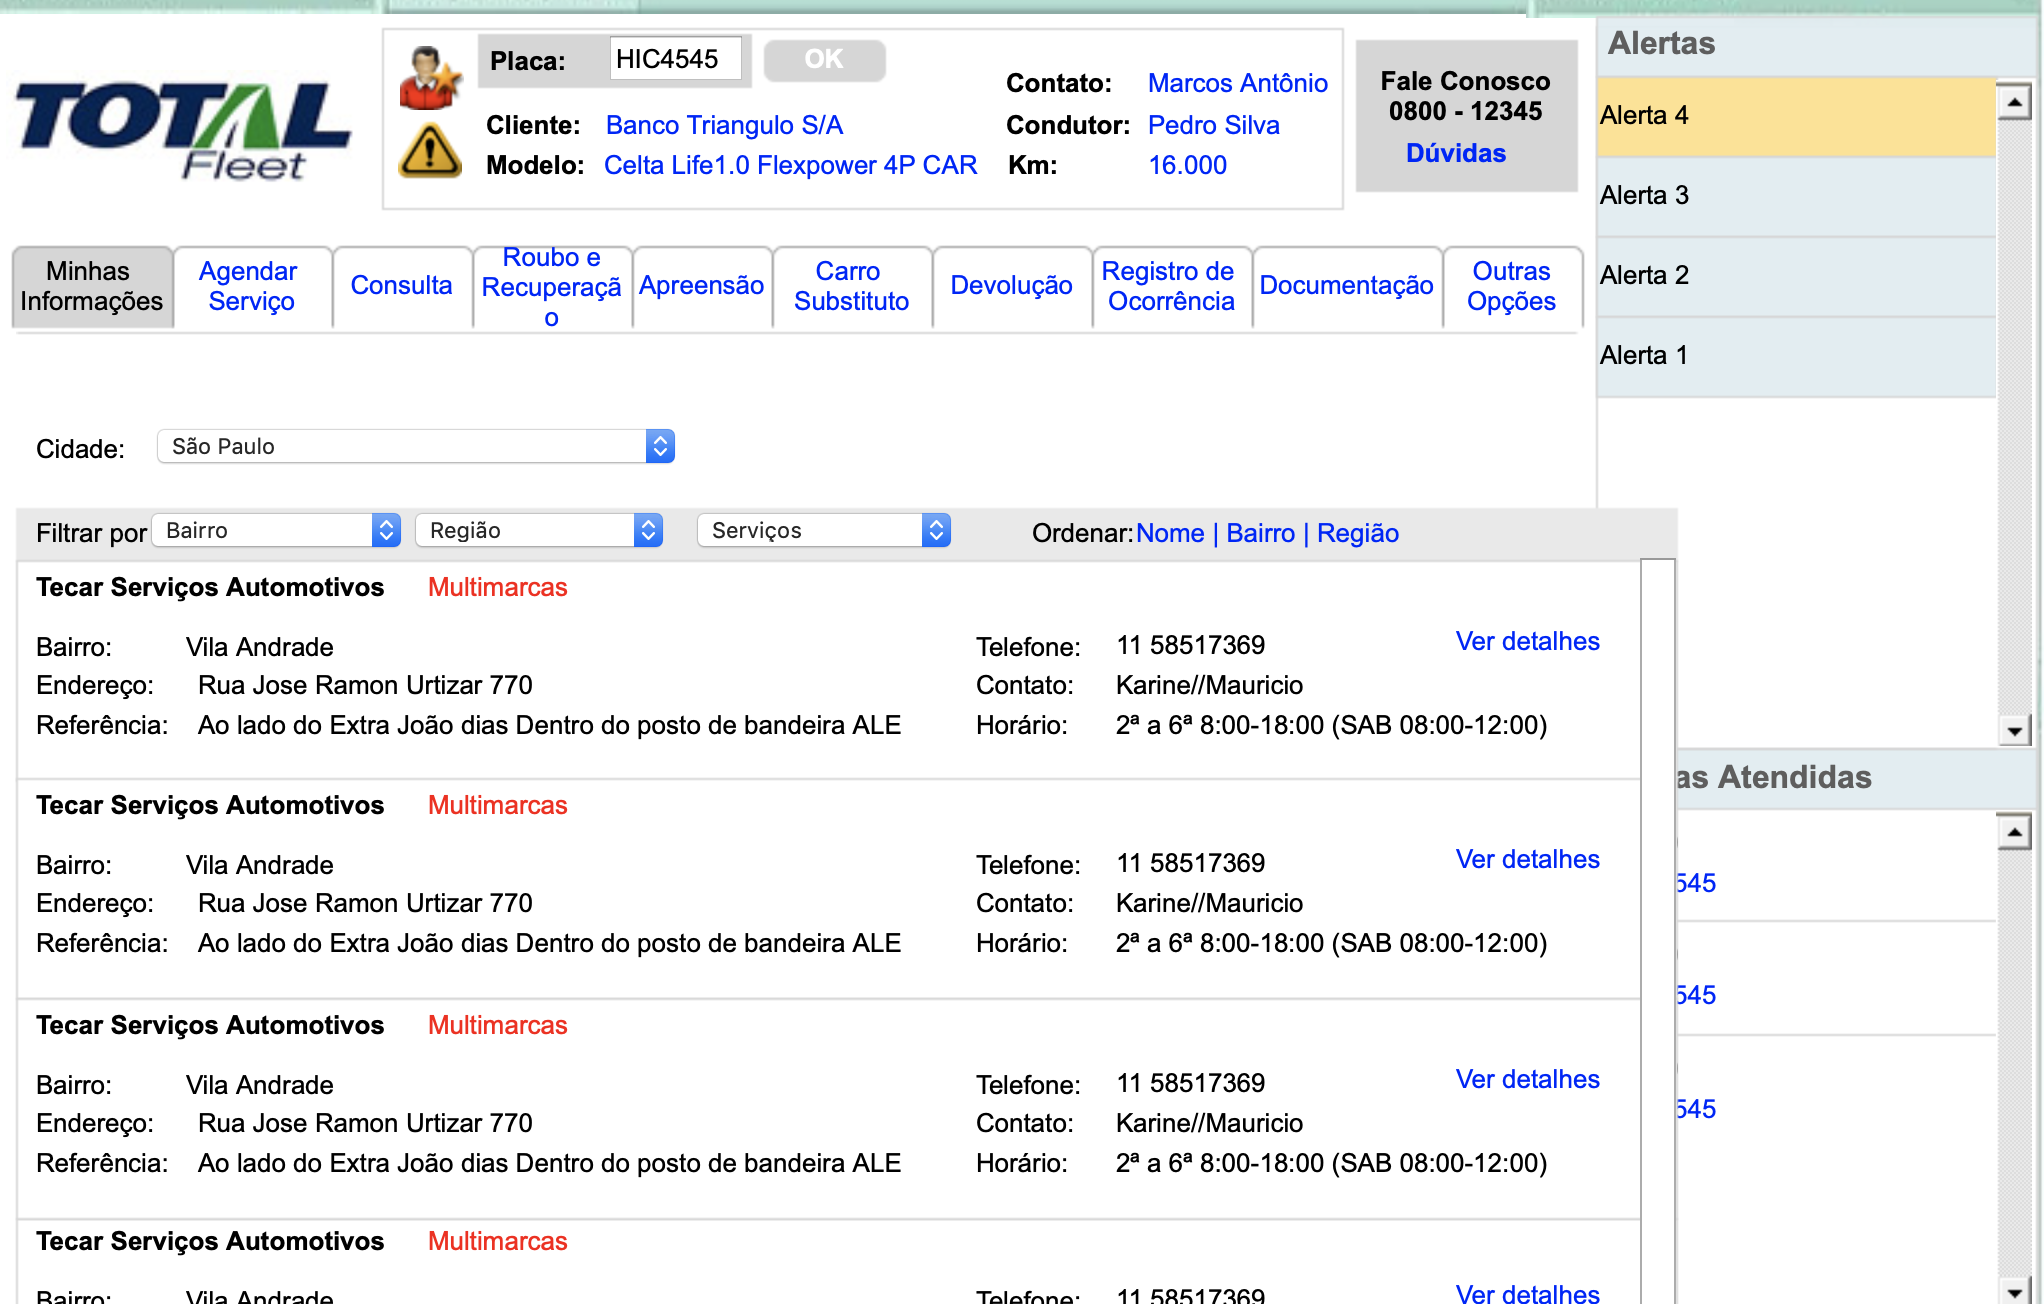Click the yellow warning triangle icon
Image resolution: width=2044 pixels, height=1304 pixels.
point(430,151)
